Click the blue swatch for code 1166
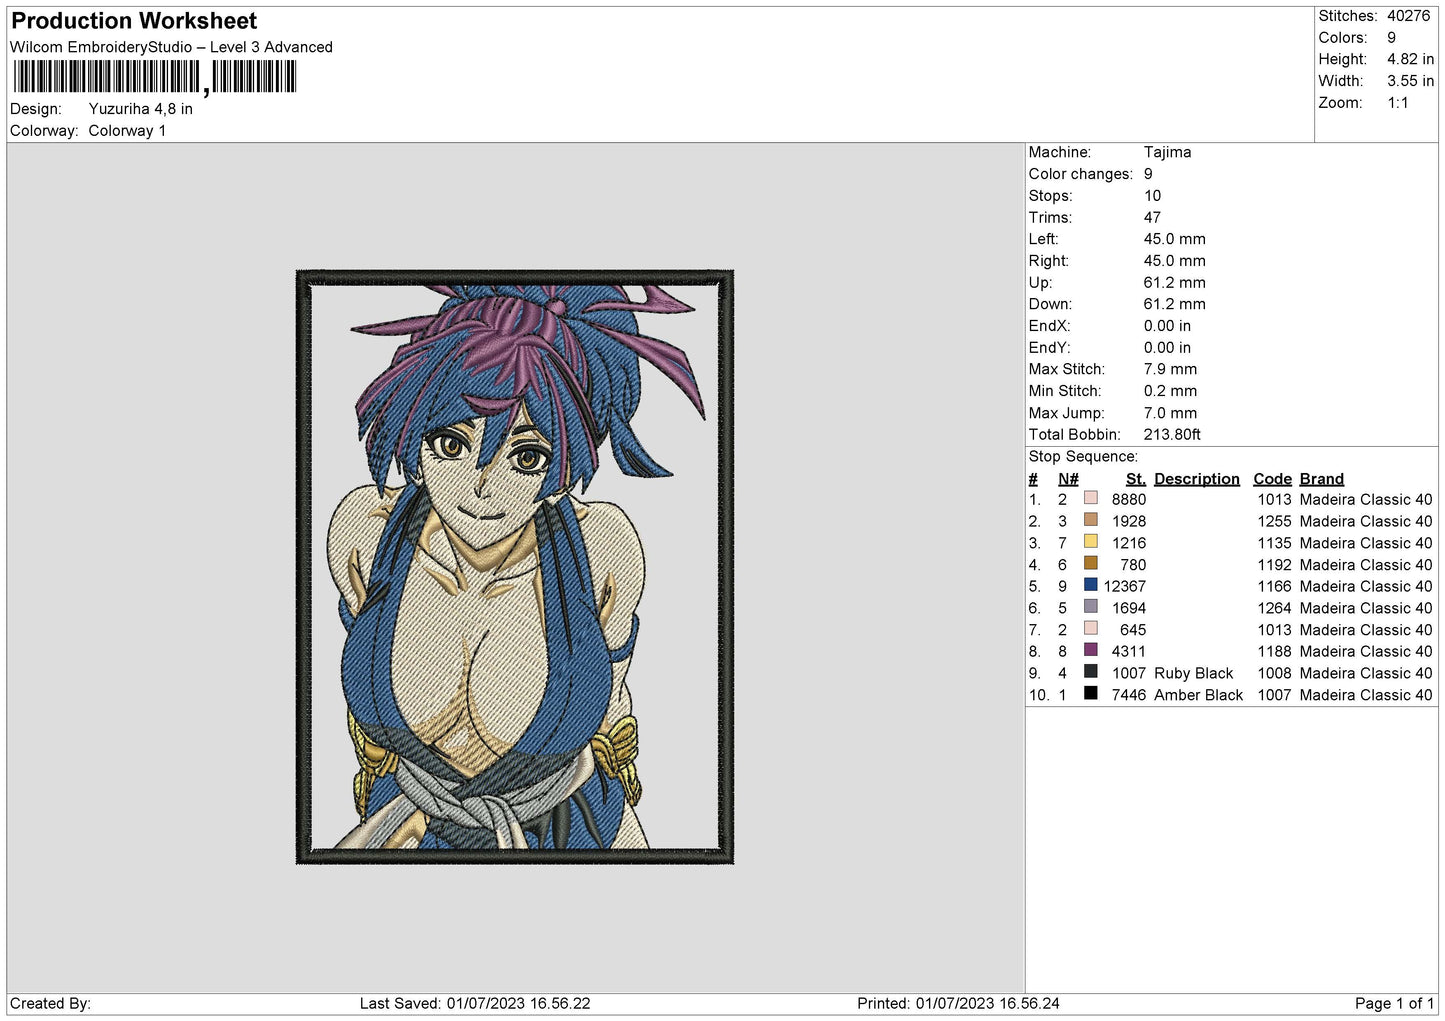This screenshot has height=1021, width=1445. click(1090, 585)
